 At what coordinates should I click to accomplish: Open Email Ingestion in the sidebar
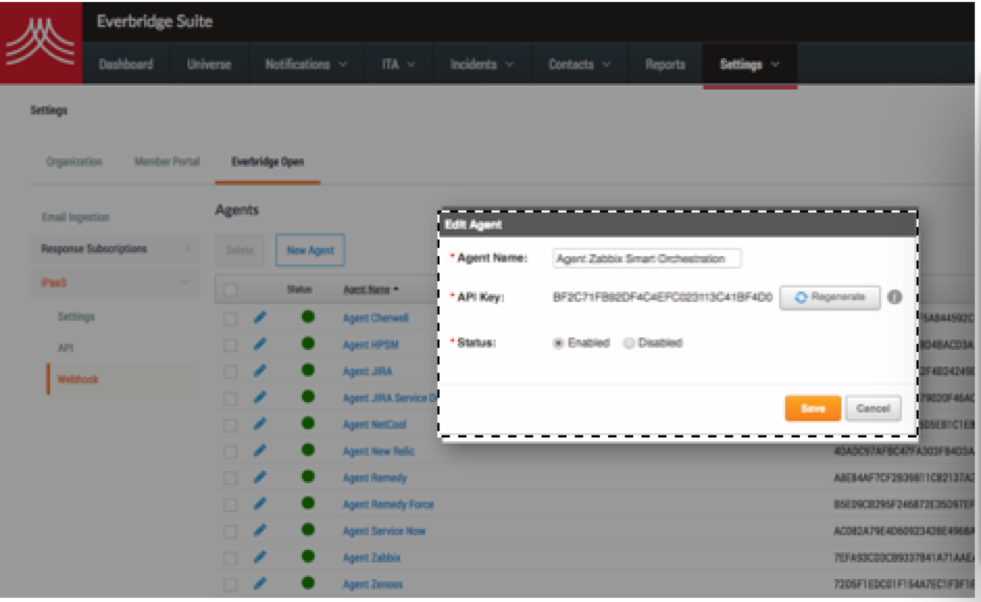[76, 217]
